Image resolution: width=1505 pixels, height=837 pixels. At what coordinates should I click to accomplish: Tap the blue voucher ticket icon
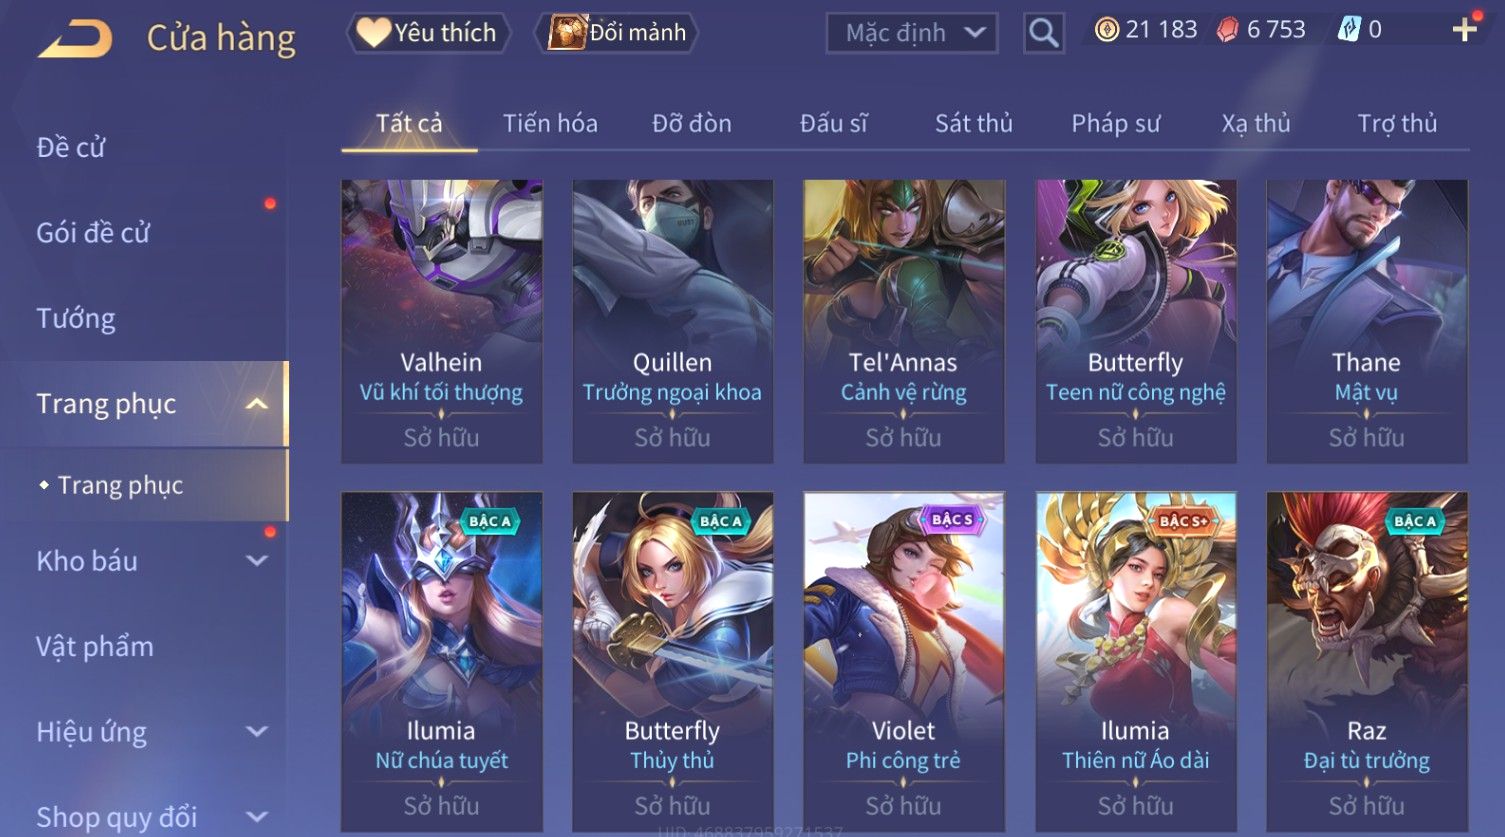click(1349, 30)
